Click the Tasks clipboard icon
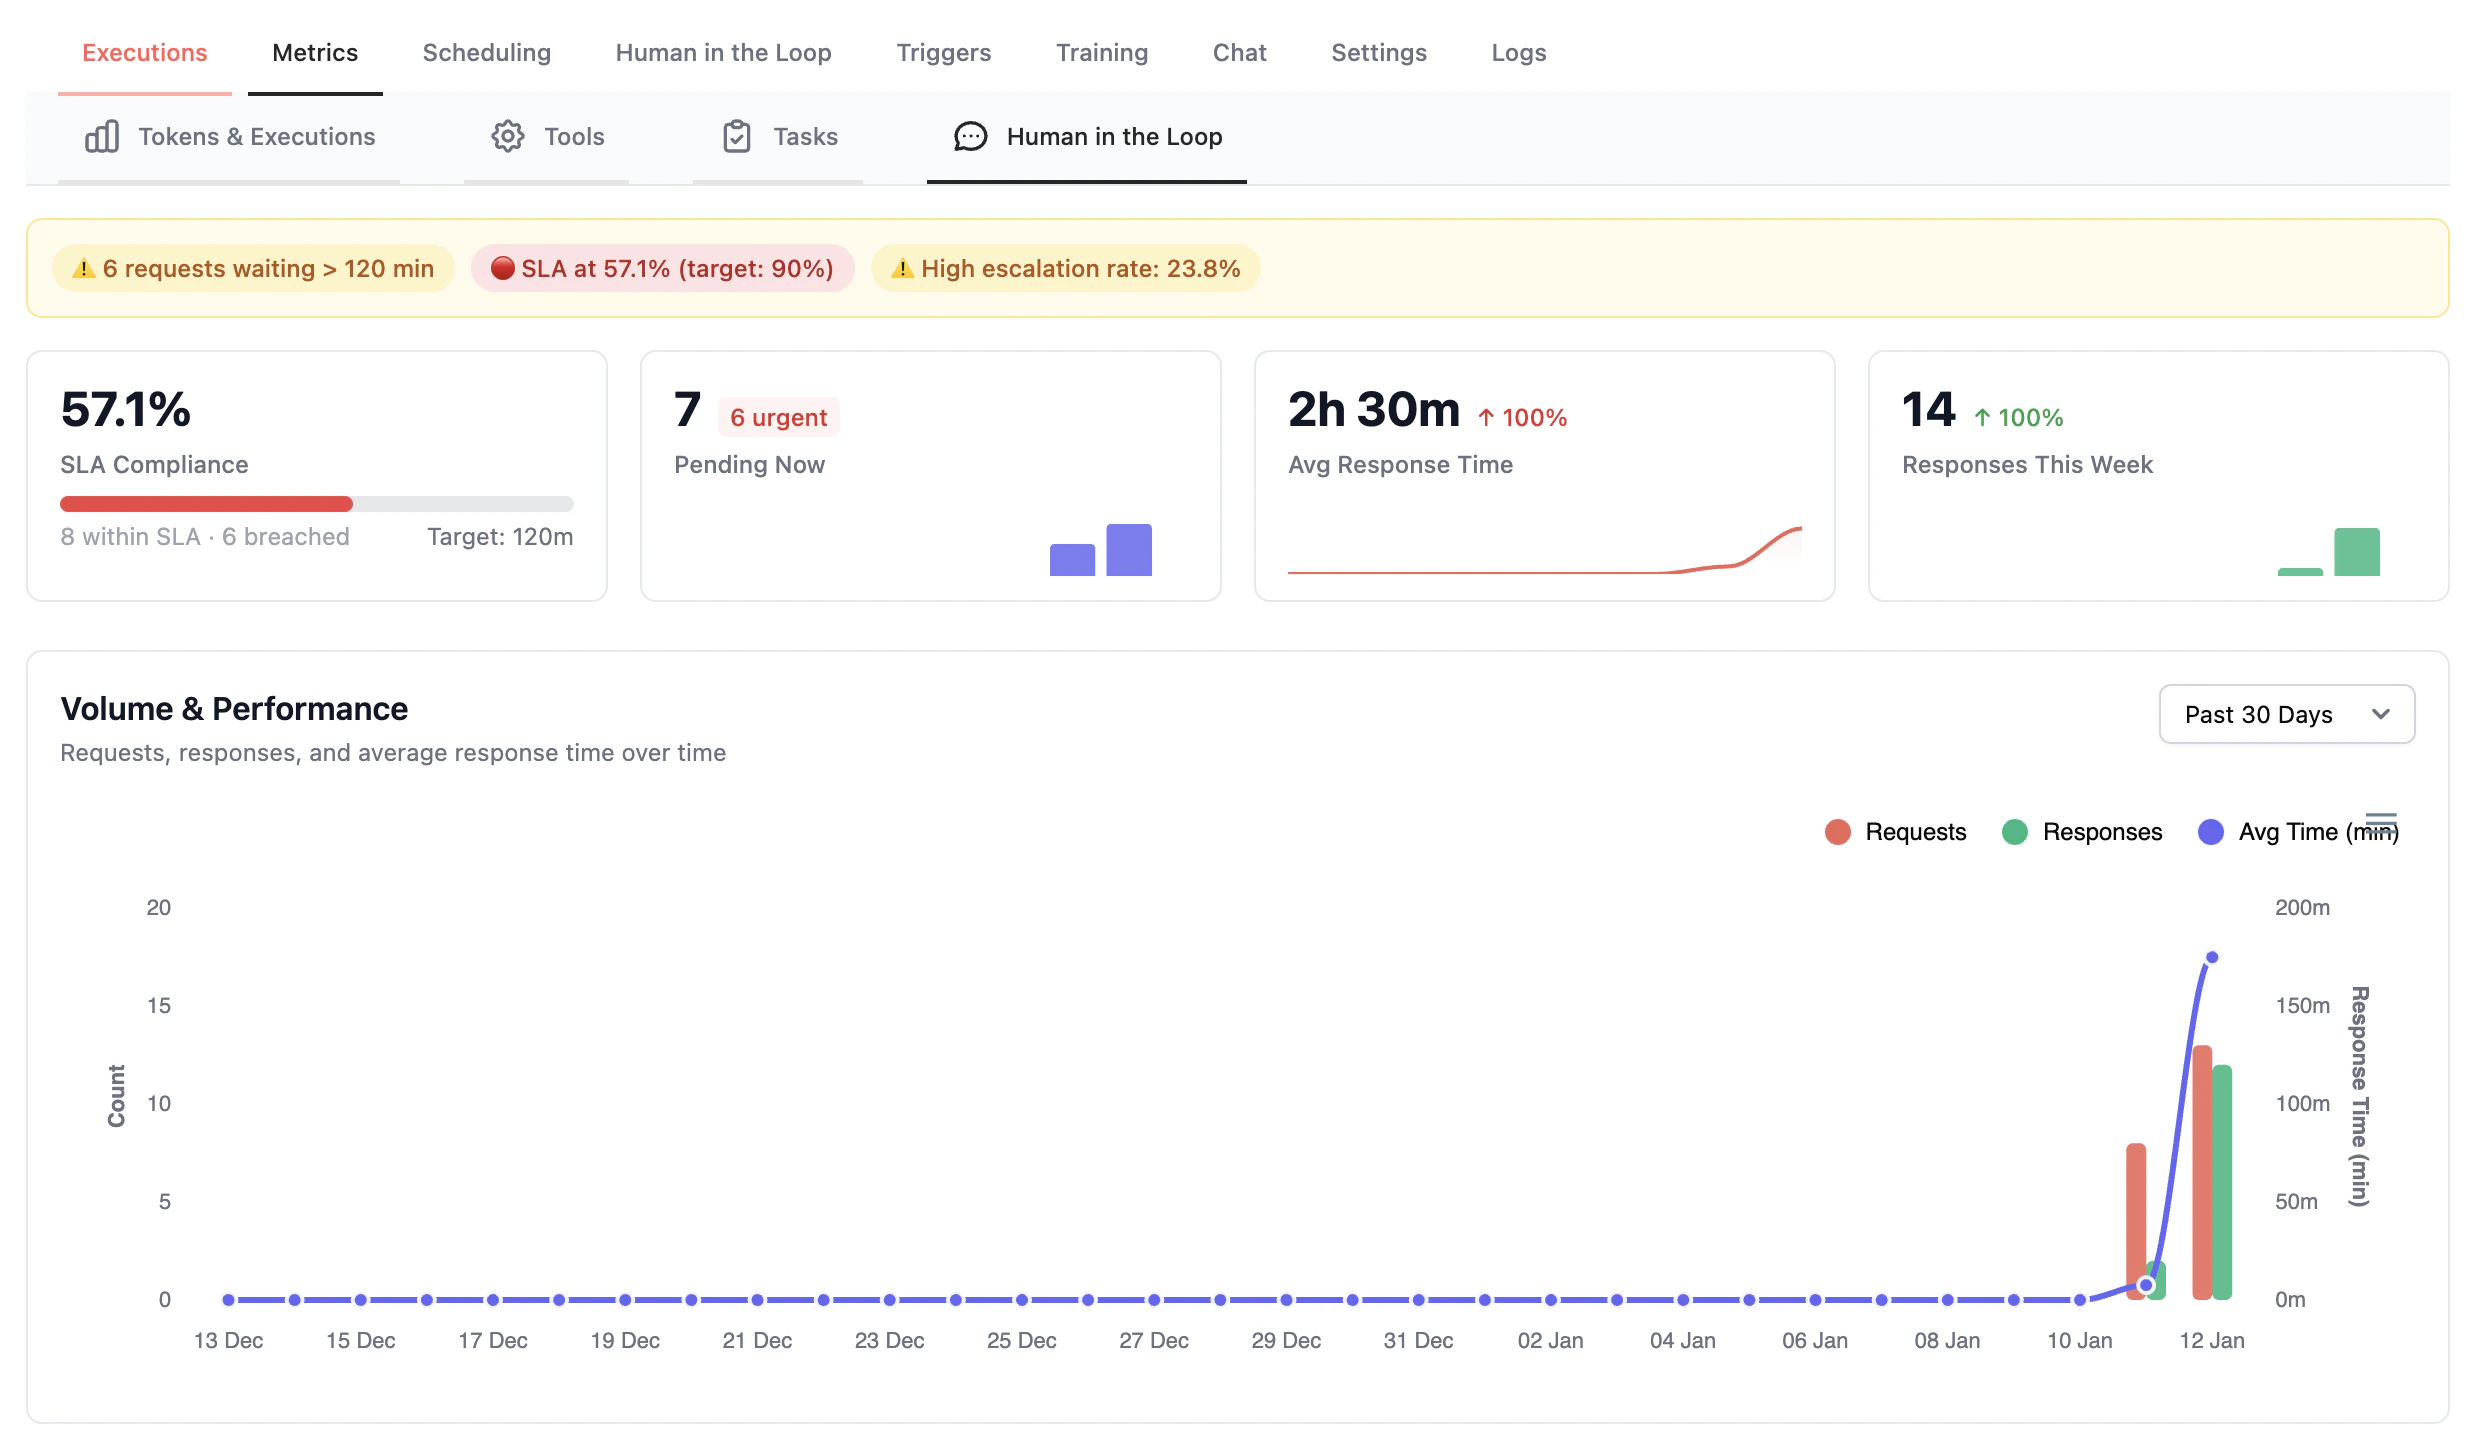The image size is (2472, 1450). coord(738,137)
